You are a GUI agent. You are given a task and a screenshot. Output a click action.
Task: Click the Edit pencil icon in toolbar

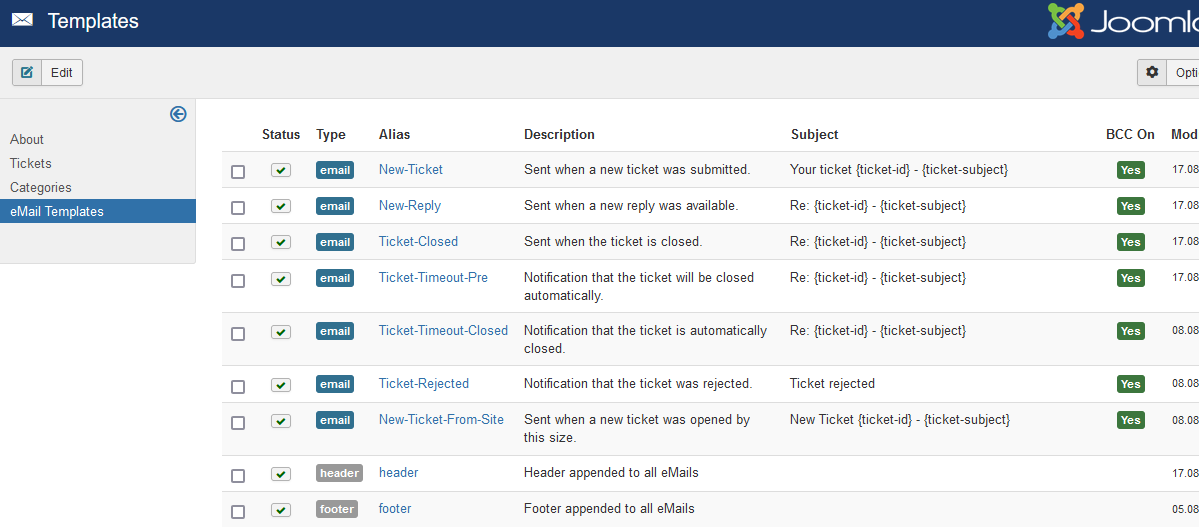pos(27,72)
